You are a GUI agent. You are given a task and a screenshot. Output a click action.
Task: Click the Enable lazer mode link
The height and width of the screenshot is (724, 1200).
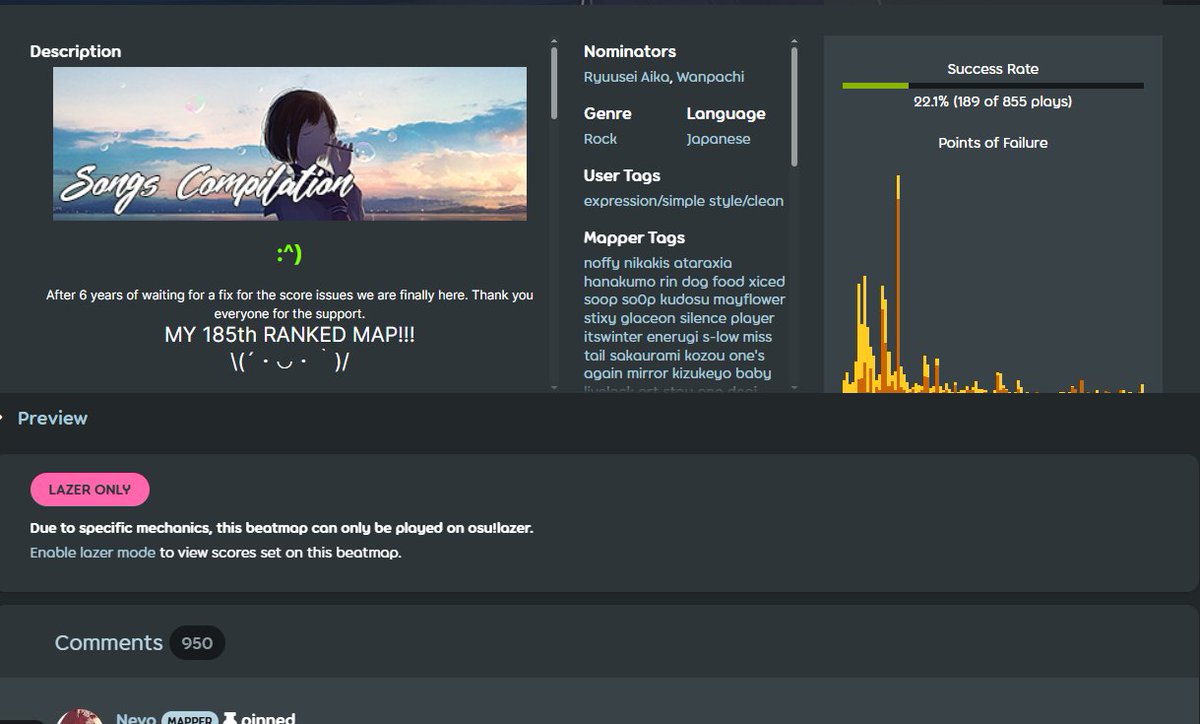coord(92,552)
